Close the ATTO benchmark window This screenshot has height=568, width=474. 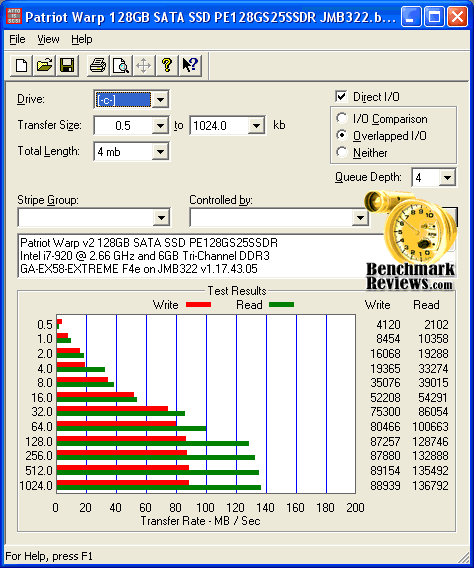point(457,17)
